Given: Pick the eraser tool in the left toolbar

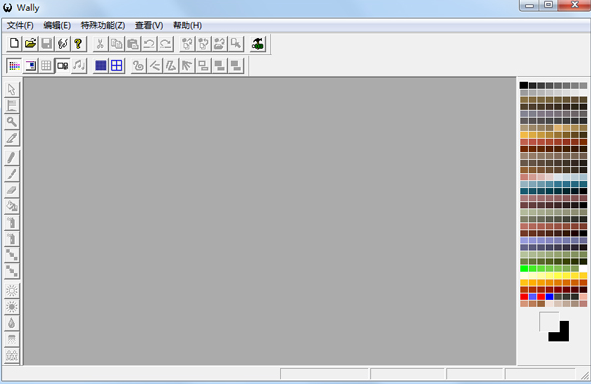Looking at the screenshot, I should pos(12,190).
